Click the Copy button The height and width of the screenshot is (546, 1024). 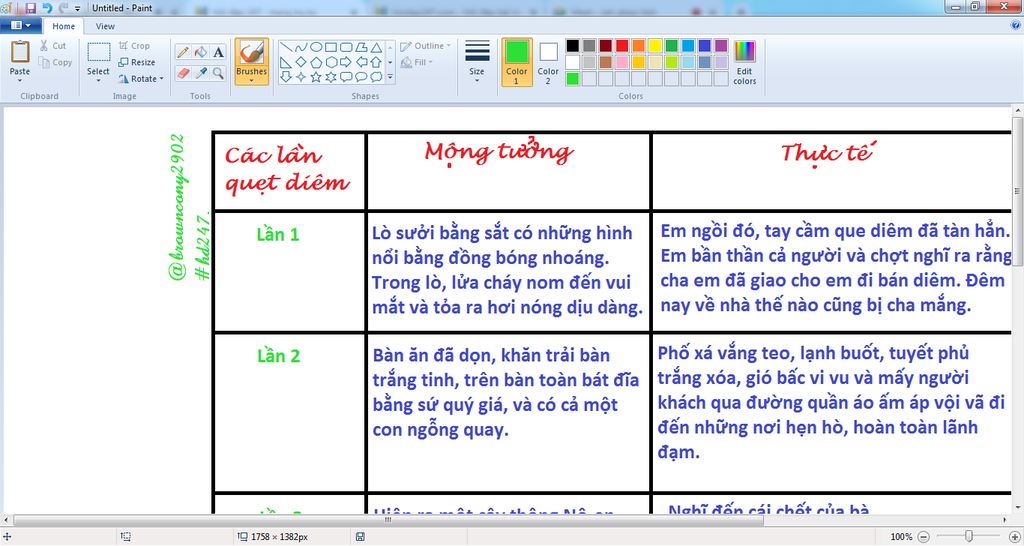click(x=55, y=63)
